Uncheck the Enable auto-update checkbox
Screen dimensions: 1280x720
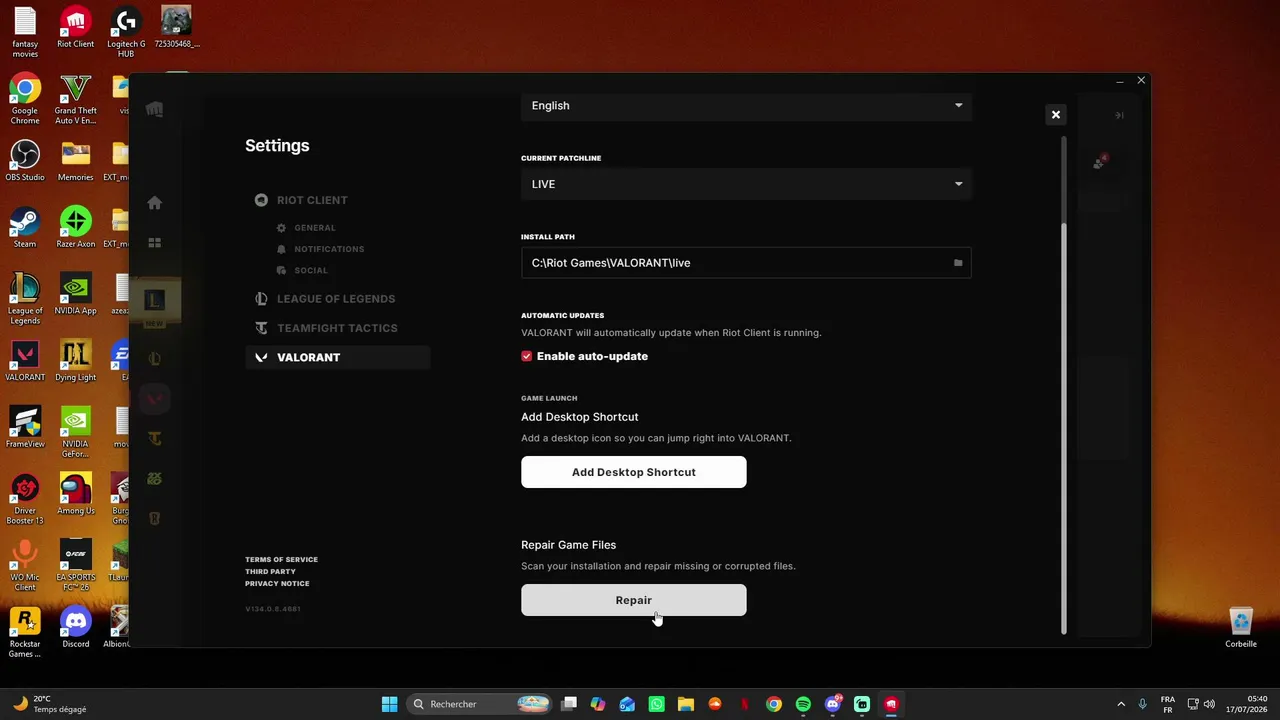[527, 356]
